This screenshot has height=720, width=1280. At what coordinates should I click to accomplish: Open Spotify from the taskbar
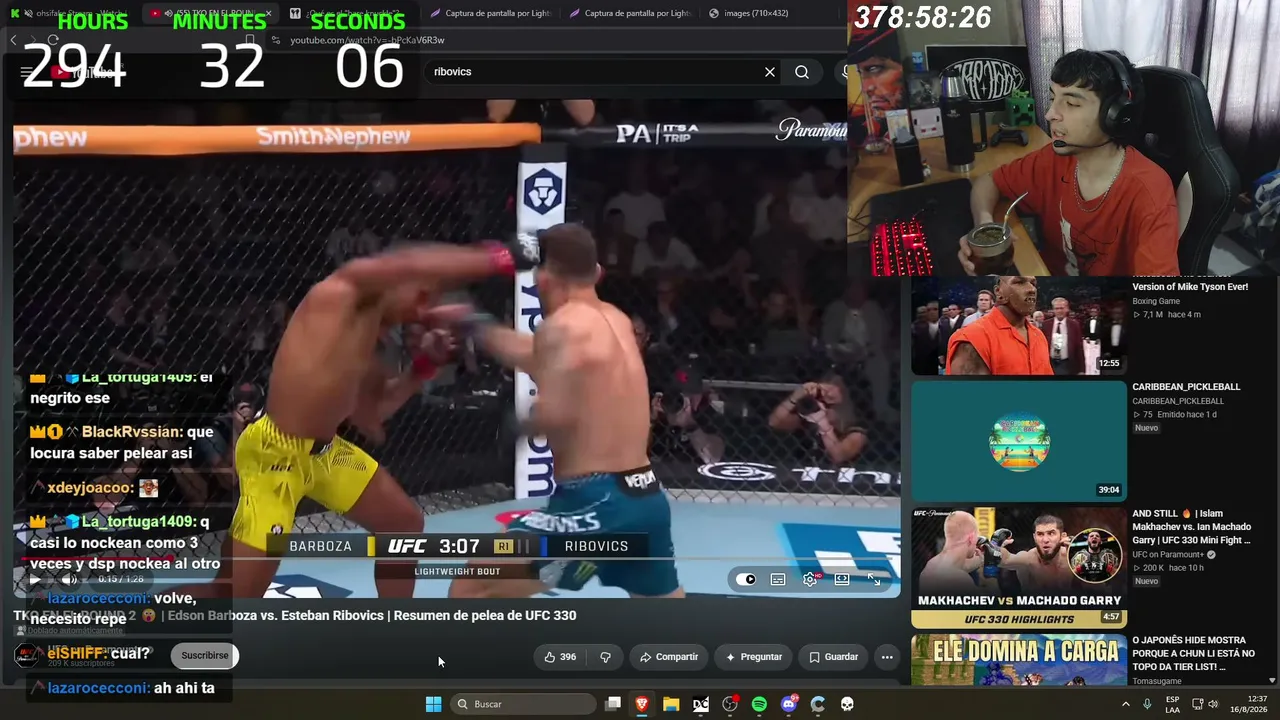pyautogui.click(x=759, y=704)
